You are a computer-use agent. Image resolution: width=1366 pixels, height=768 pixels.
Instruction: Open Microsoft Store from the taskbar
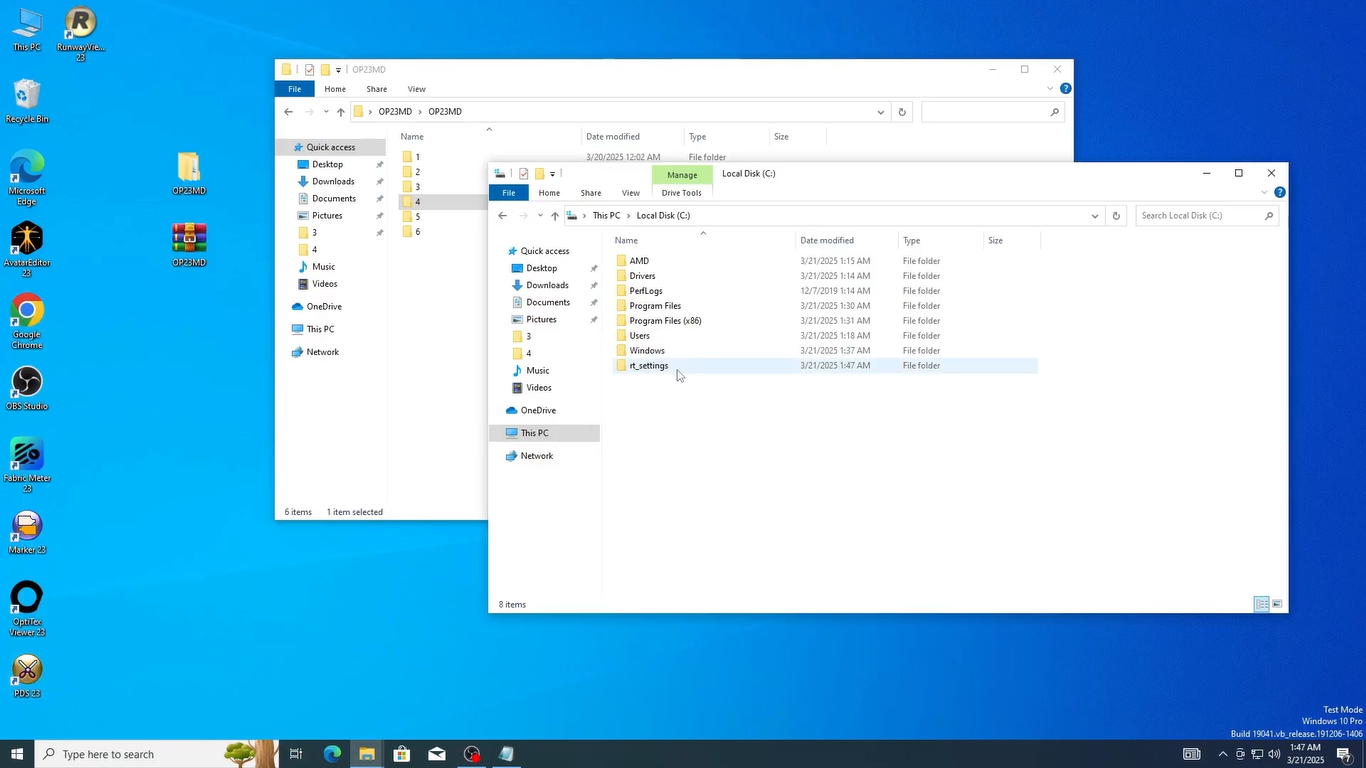coord(401,754)
